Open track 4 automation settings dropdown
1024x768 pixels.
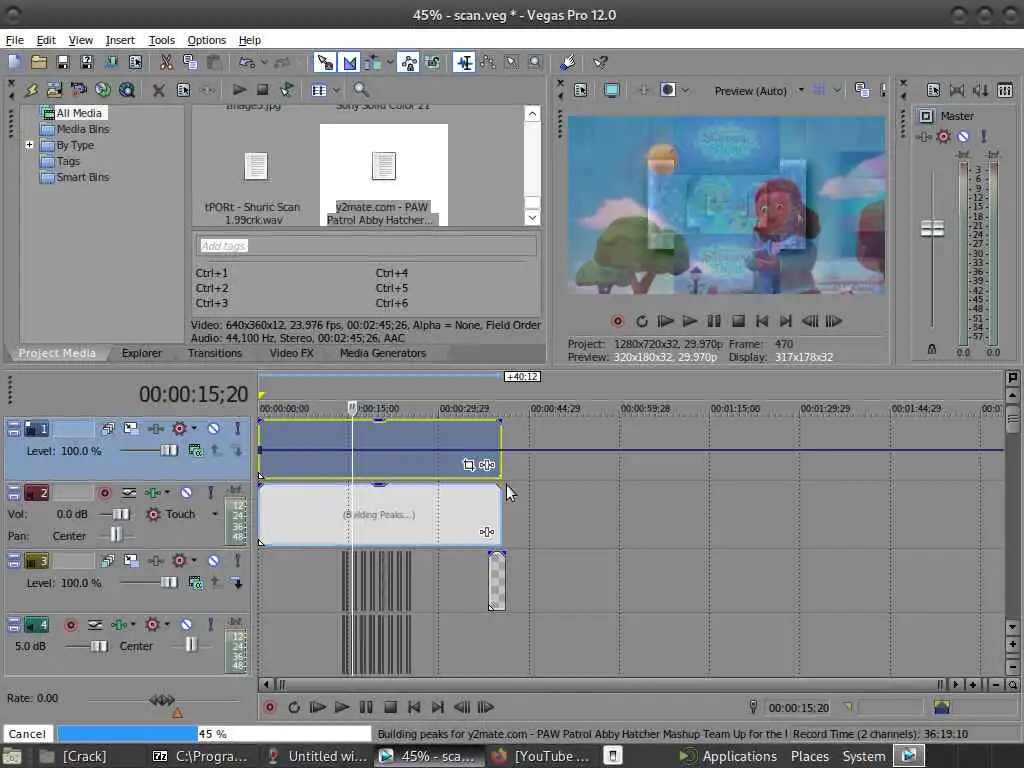[x=167, y=625]
